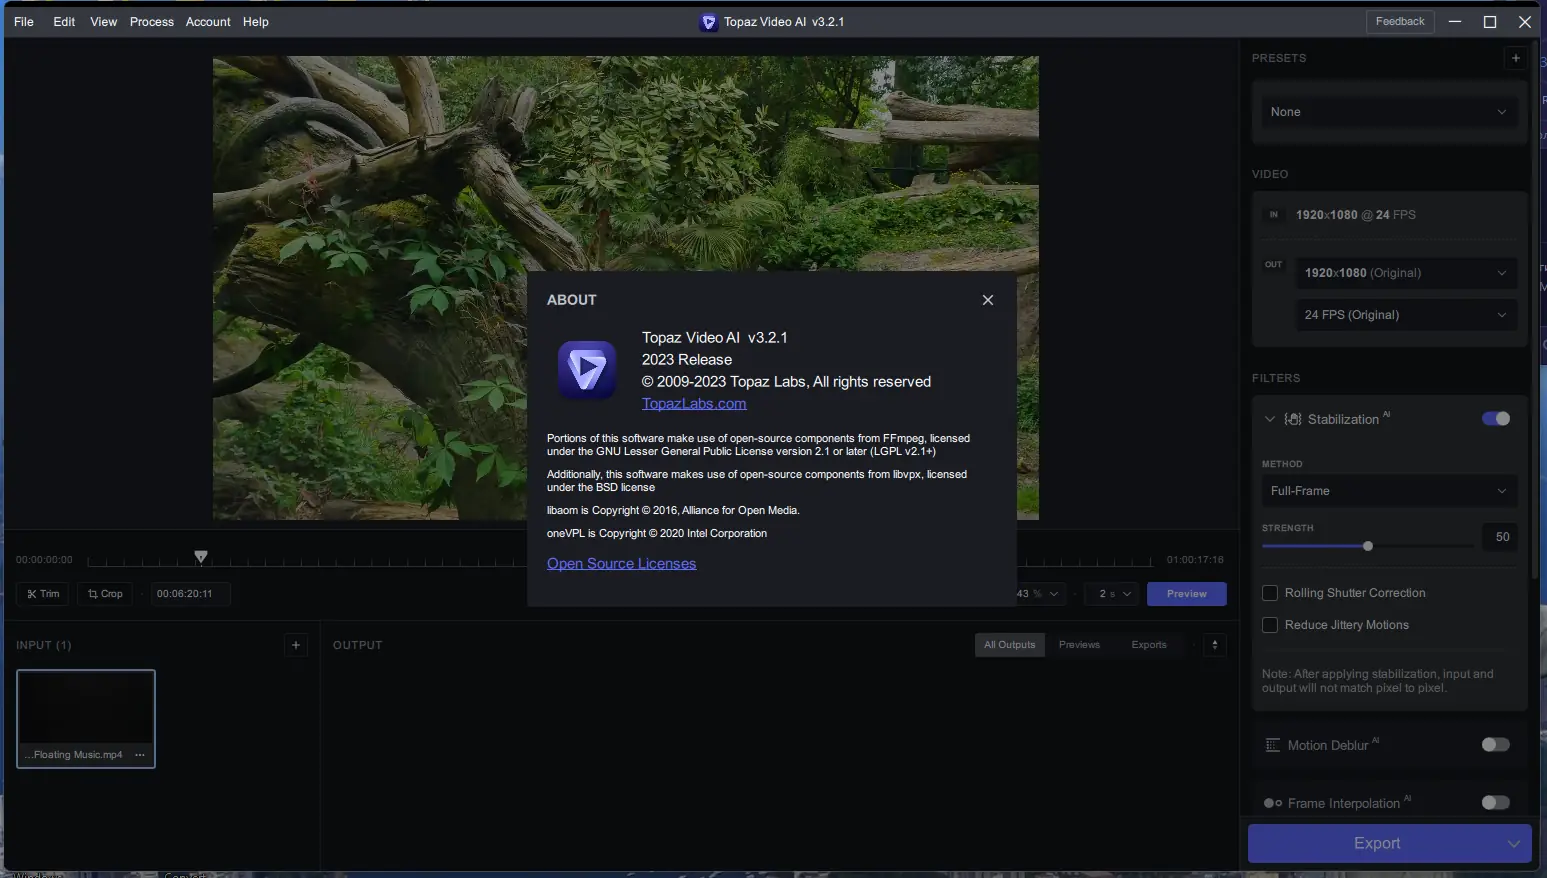Click the Export button
The height and width of the screenshot is (878, 1547).
pyautogui.click(x=1376, y=844)
